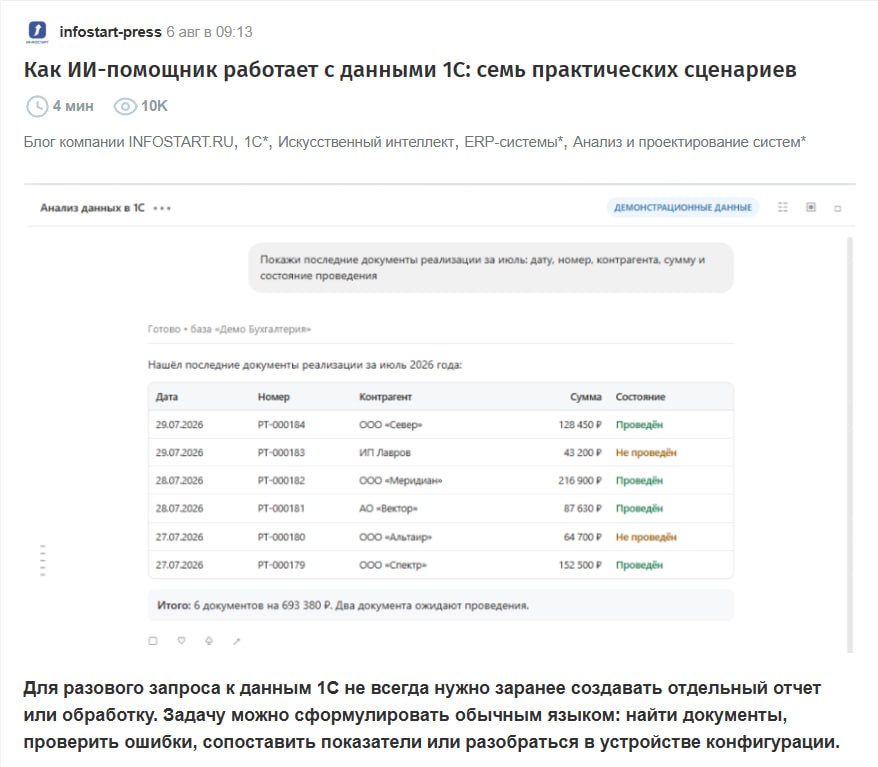Click the diagonal arrow share icon under the answer
Viewport: 878px width, 767px height.
click(237, 642)
